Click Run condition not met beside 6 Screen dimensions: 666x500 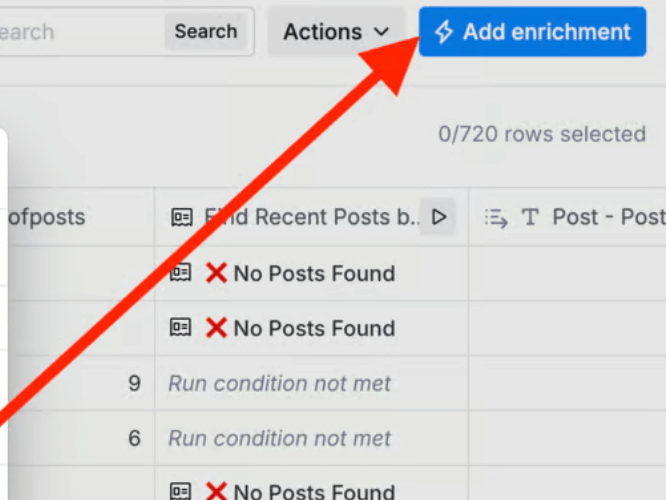(x=279, y=438)
